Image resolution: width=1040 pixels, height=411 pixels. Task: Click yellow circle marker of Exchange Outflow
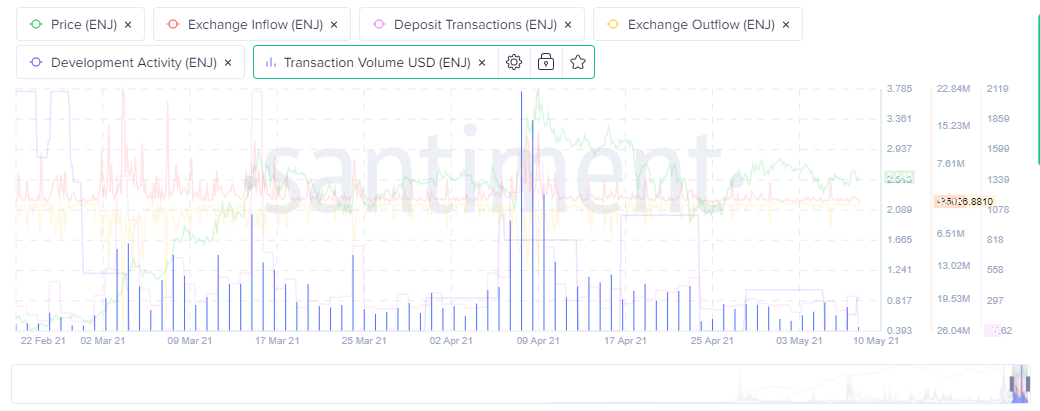(x=614, y=25)
